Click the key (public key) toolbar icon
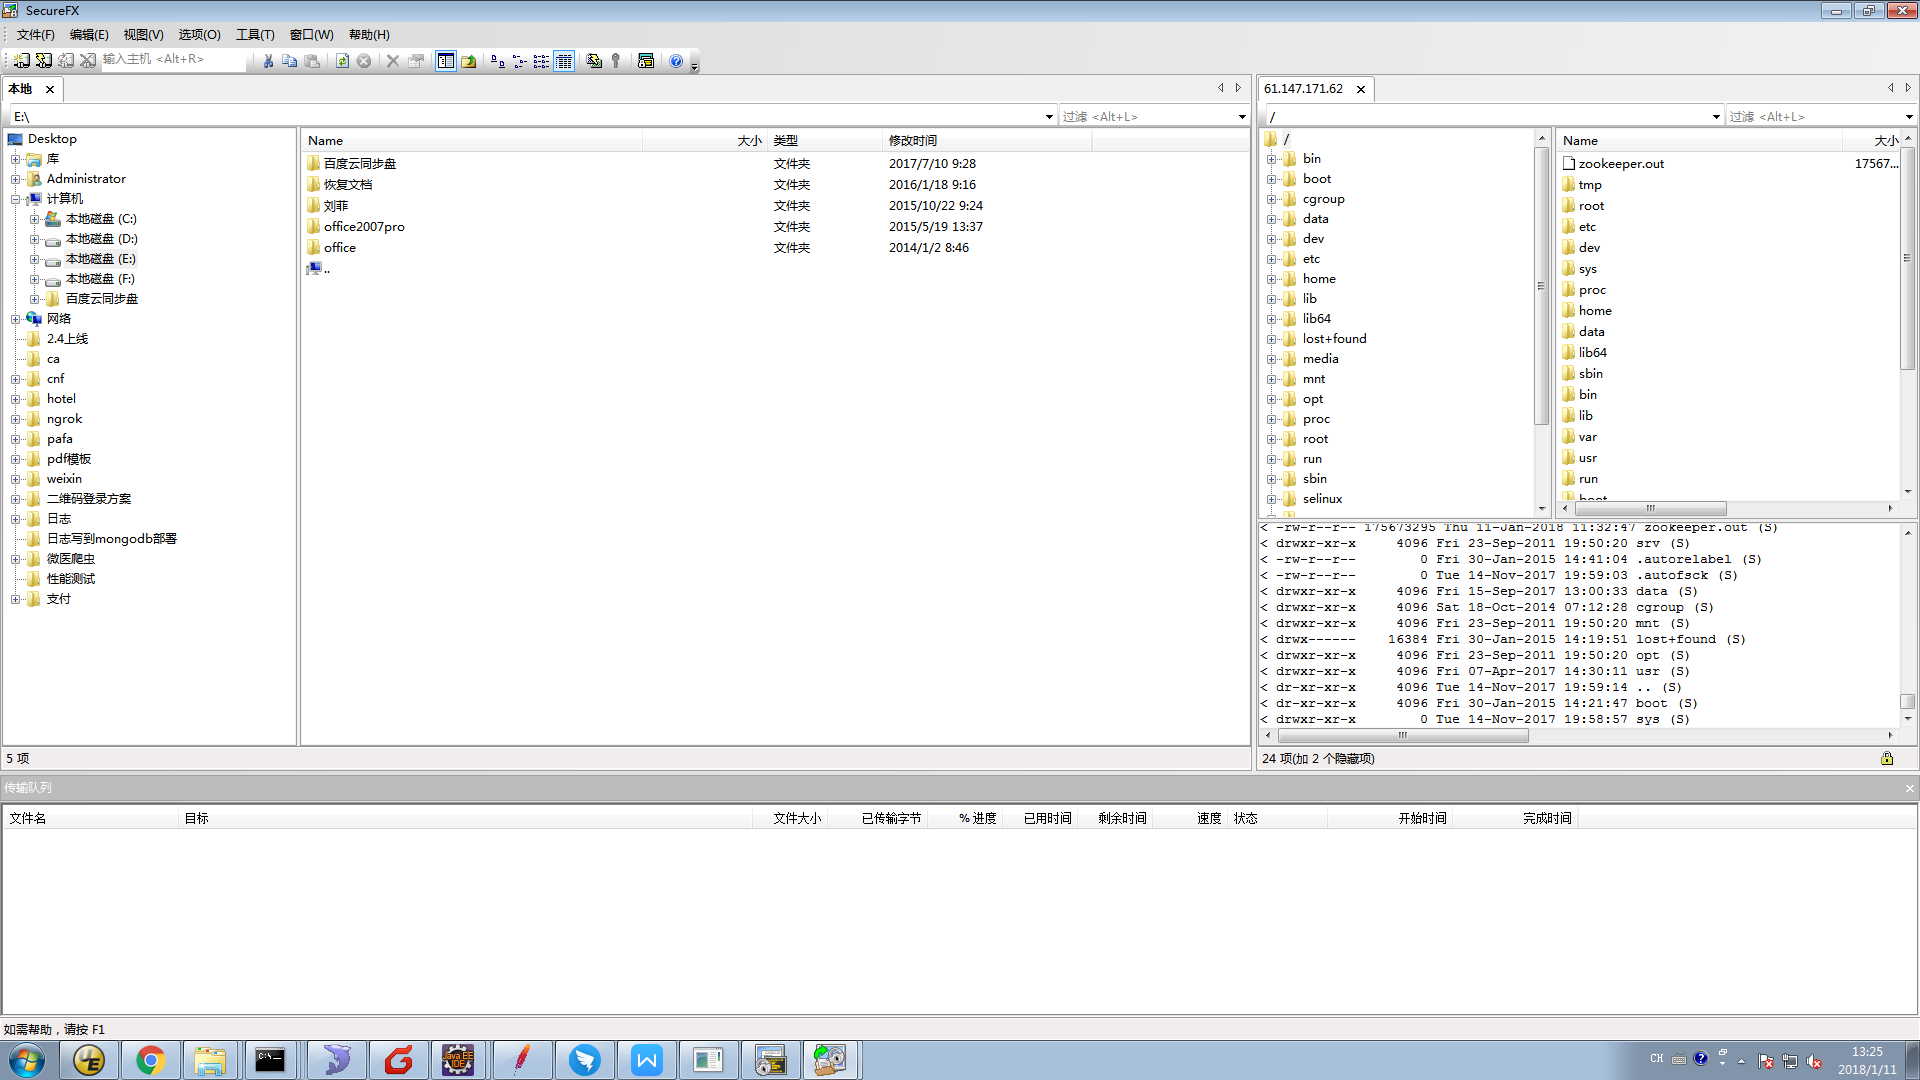The width and height of the screenshot is (1920, 1080). pyautogui.click(x=616, y=61)
